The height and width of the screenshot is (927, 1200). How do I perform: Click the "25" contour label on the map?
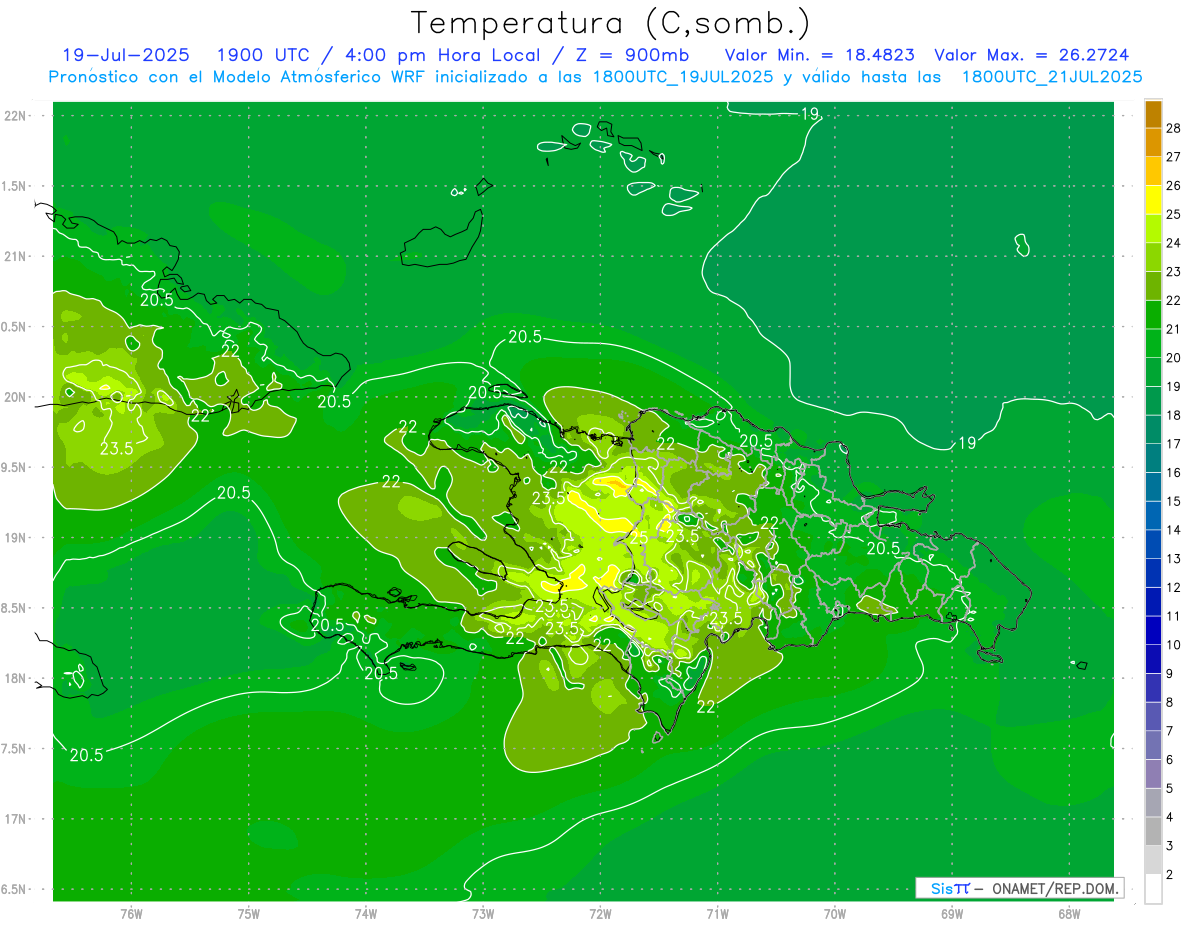coord(638,538)
